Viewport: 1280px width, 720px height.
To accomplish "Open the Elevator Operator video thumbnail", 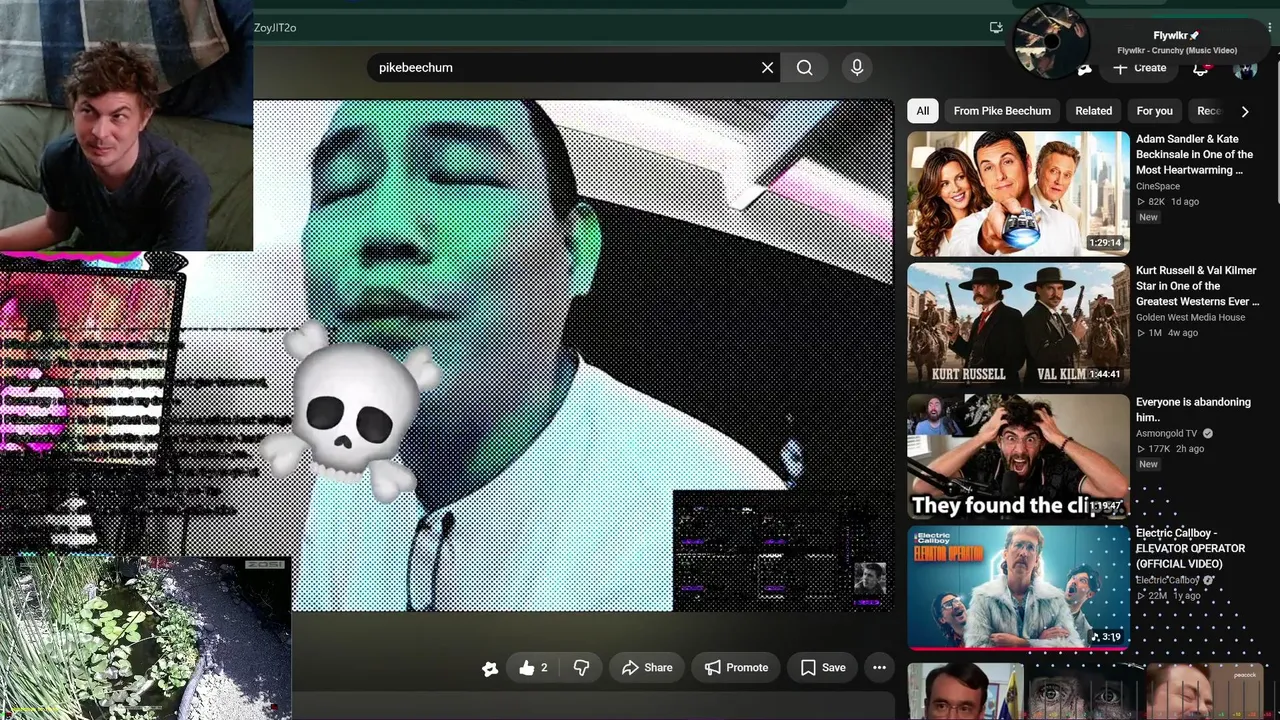I will [x=1018, y=587].
